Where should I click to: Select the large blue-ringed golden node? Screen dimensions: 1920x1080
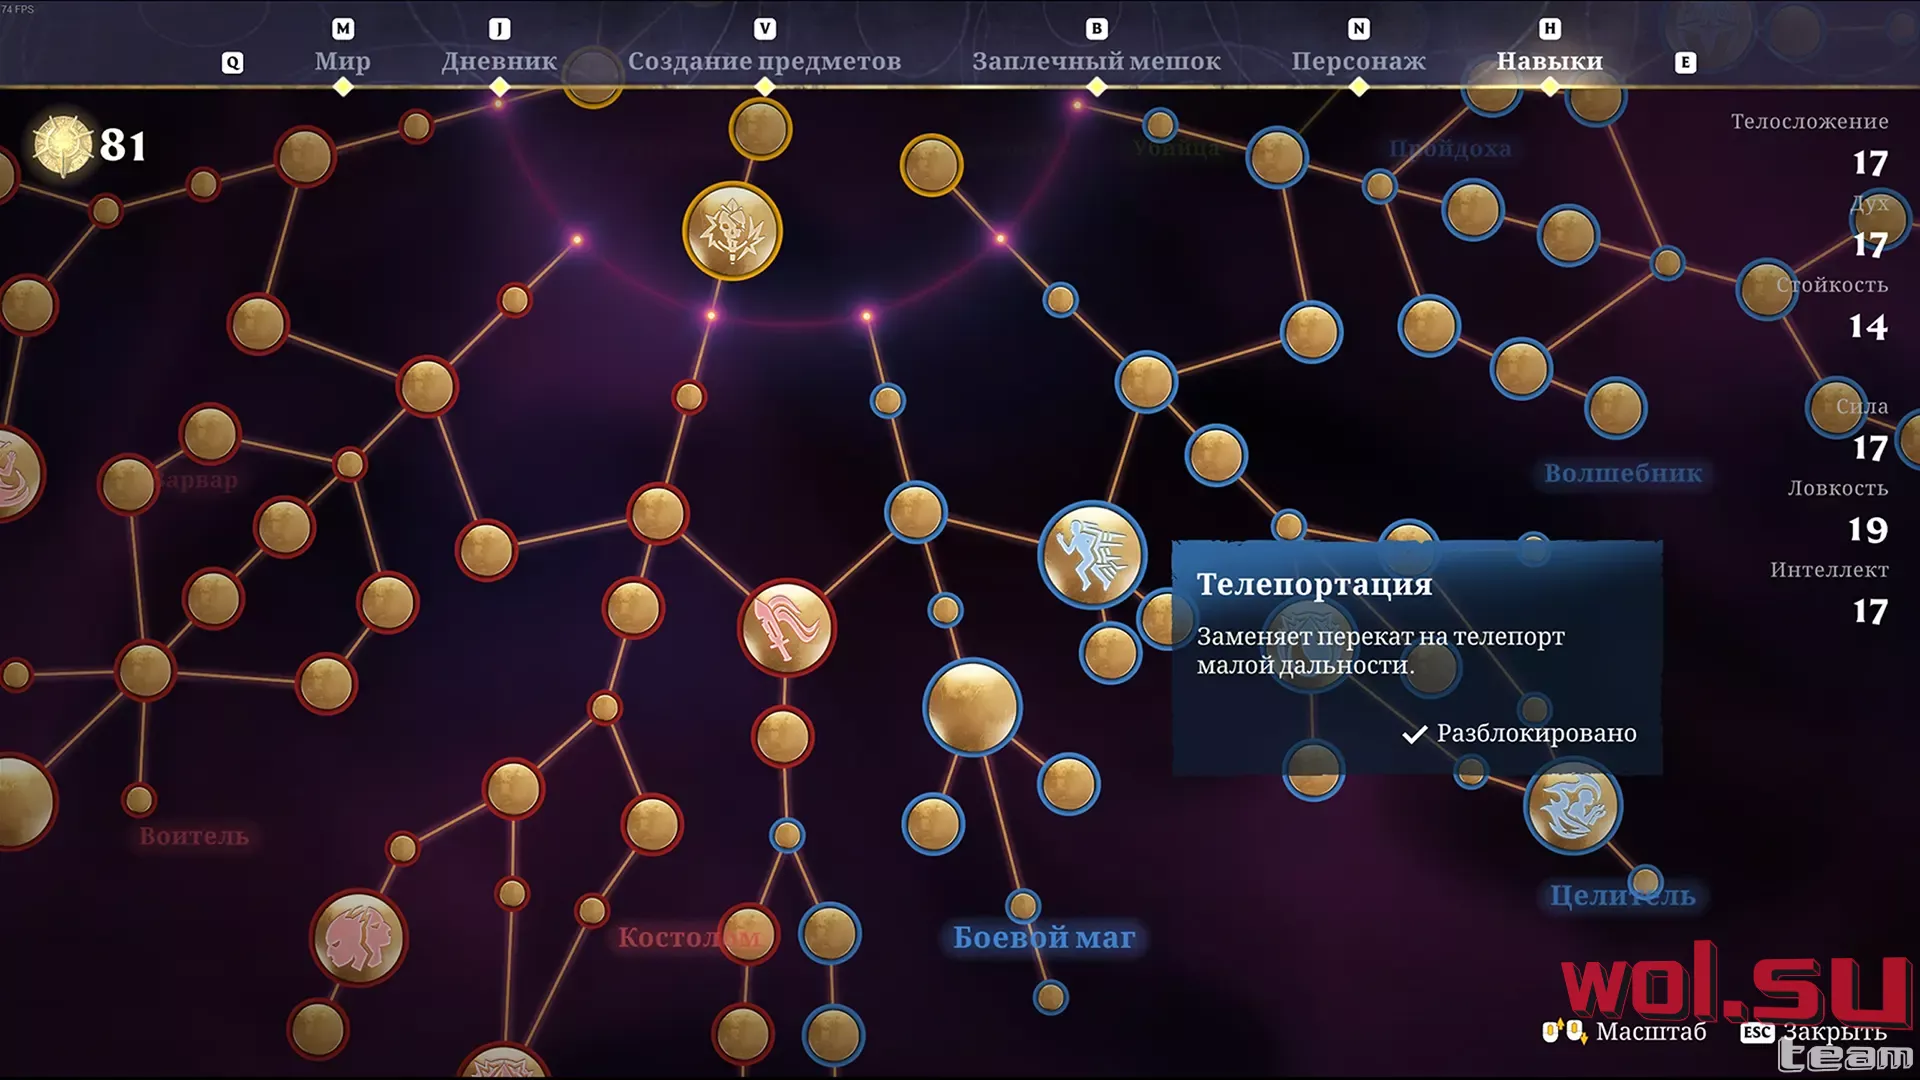coord(972,707)
